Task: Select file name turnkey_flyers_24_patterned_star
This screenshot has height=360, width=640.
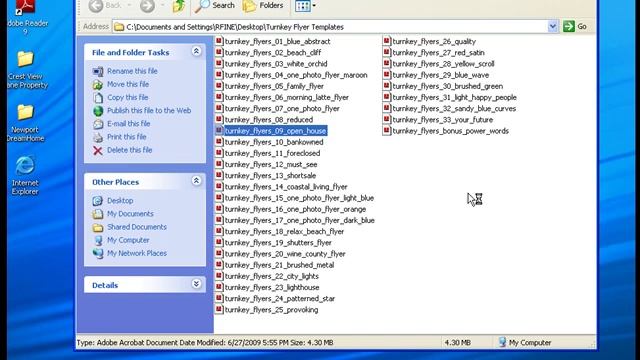Action: (280, 299)
